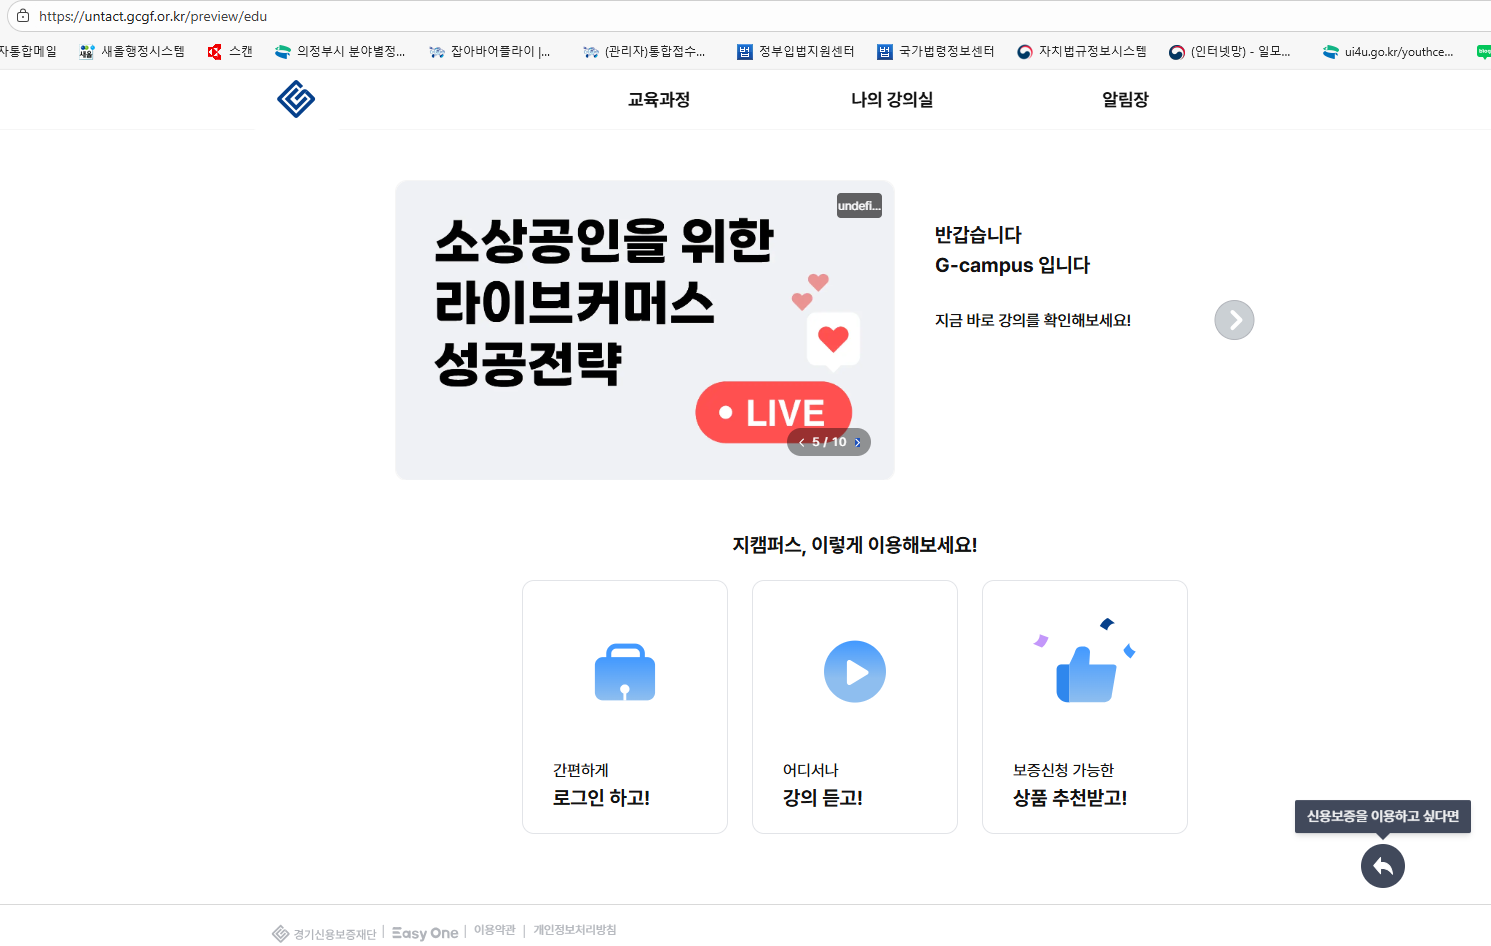The height and width of the screenshot is (946, 1491).
Task: Go to previous banner slide arrow
Action: (802, 442)
